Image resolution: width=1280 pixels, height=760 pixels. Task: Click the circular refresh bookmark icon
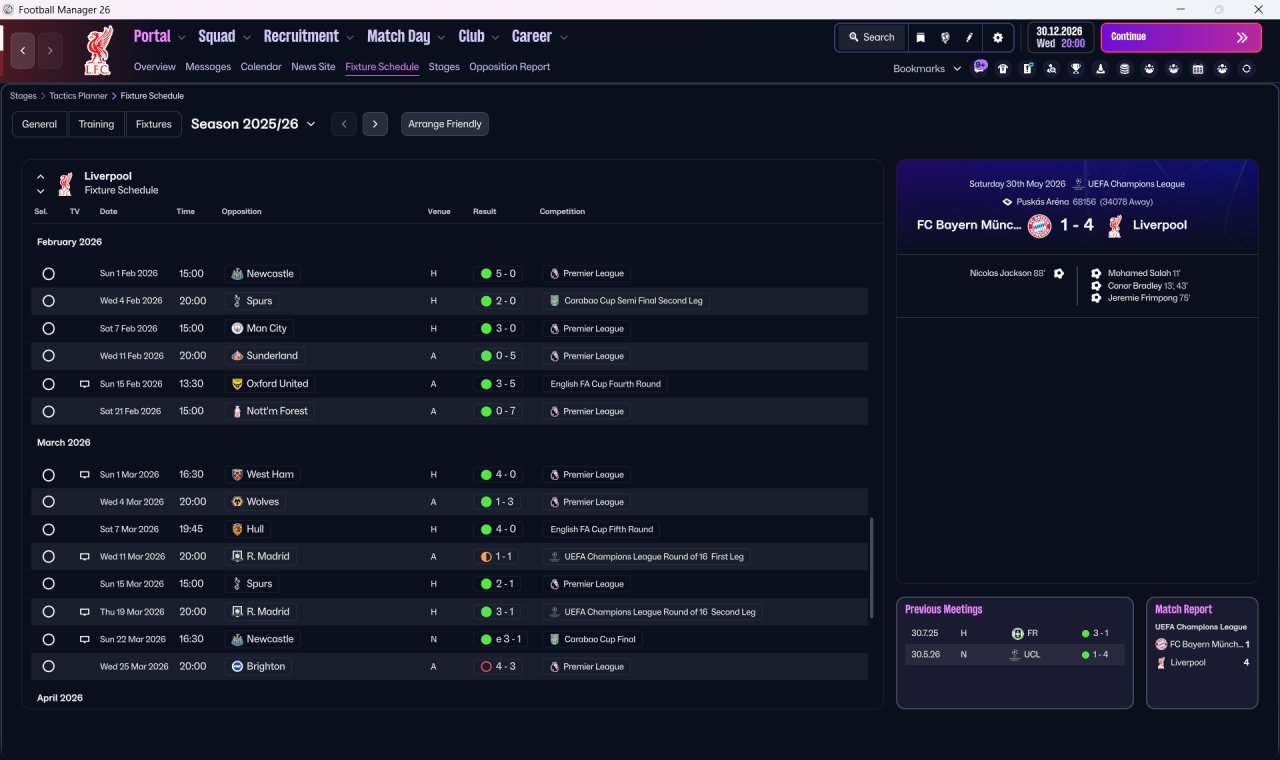pos(1246,69)
